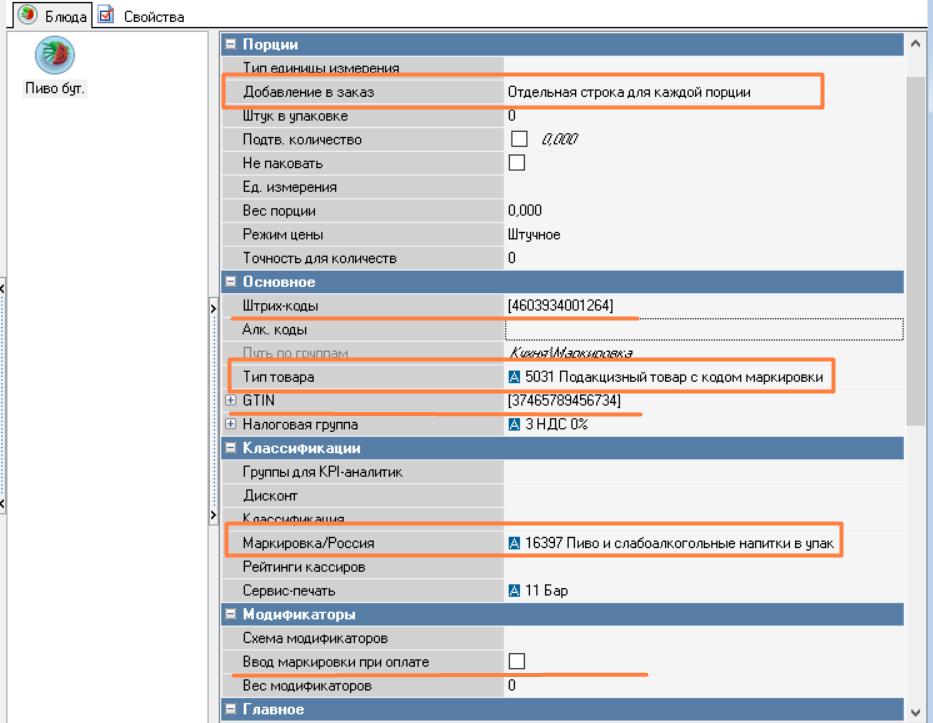Toggle the Подтв. количество checkbox
933x723 pixels.
519,140
